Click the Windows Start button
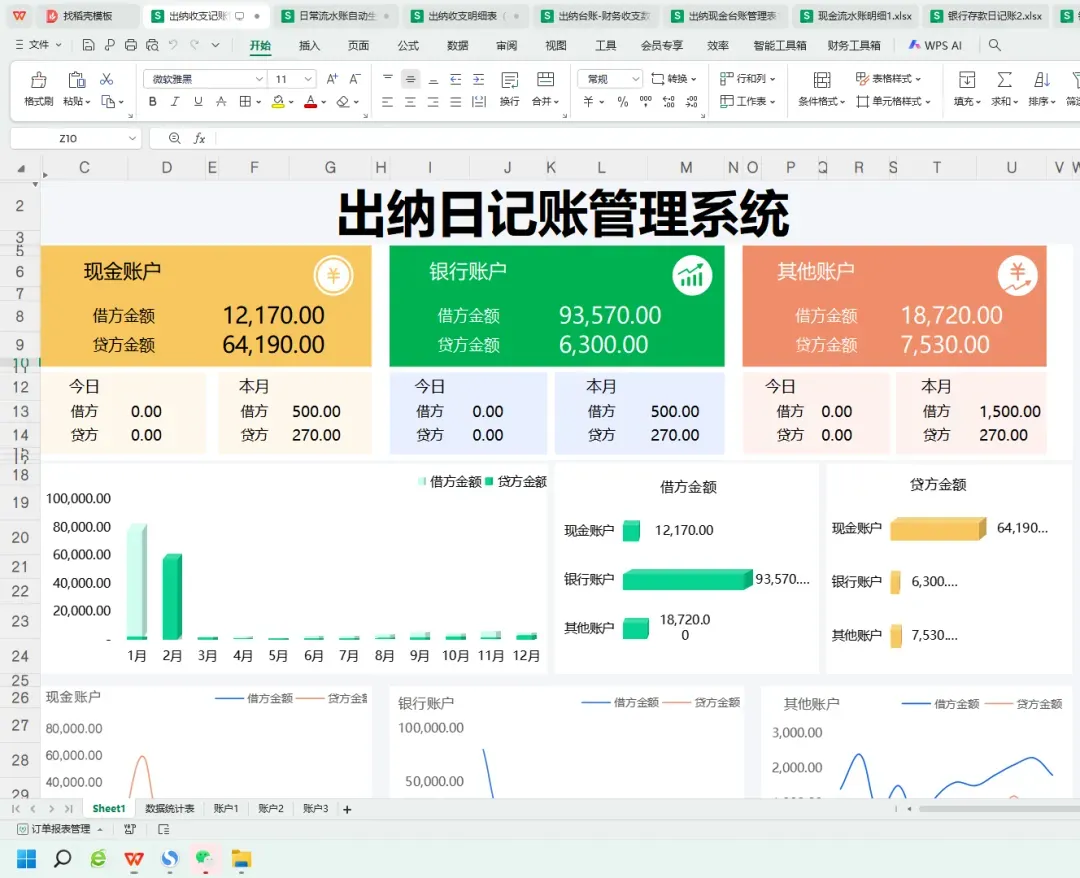 [26, 859]
